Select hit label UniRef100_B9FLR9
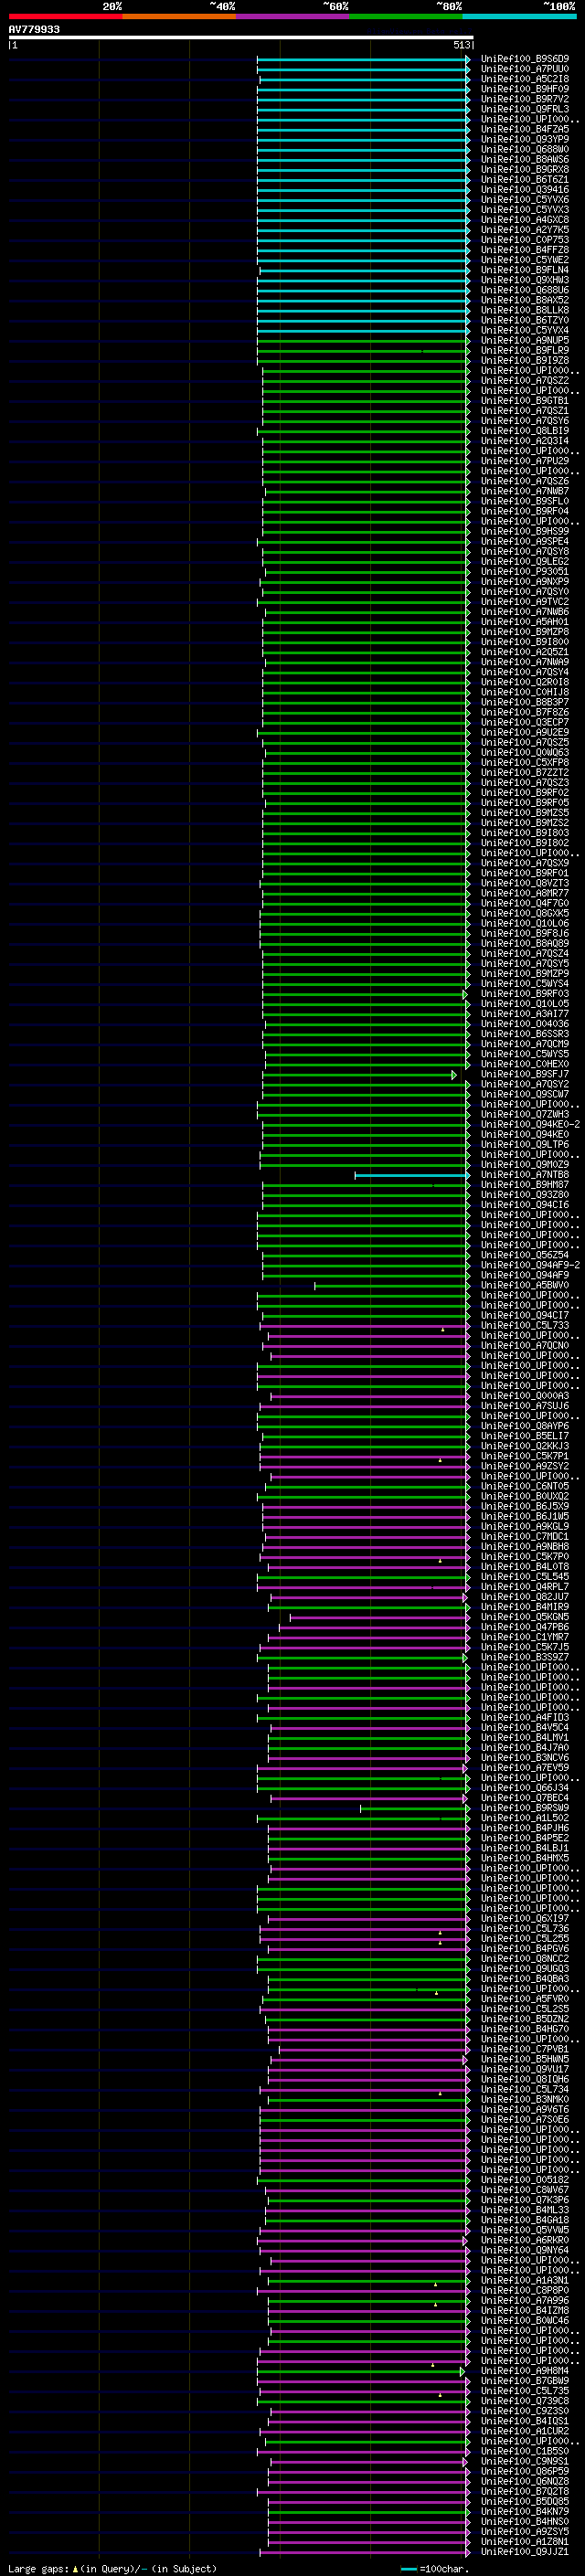This screenshot has height=2576, width=585. click(525, 350)
